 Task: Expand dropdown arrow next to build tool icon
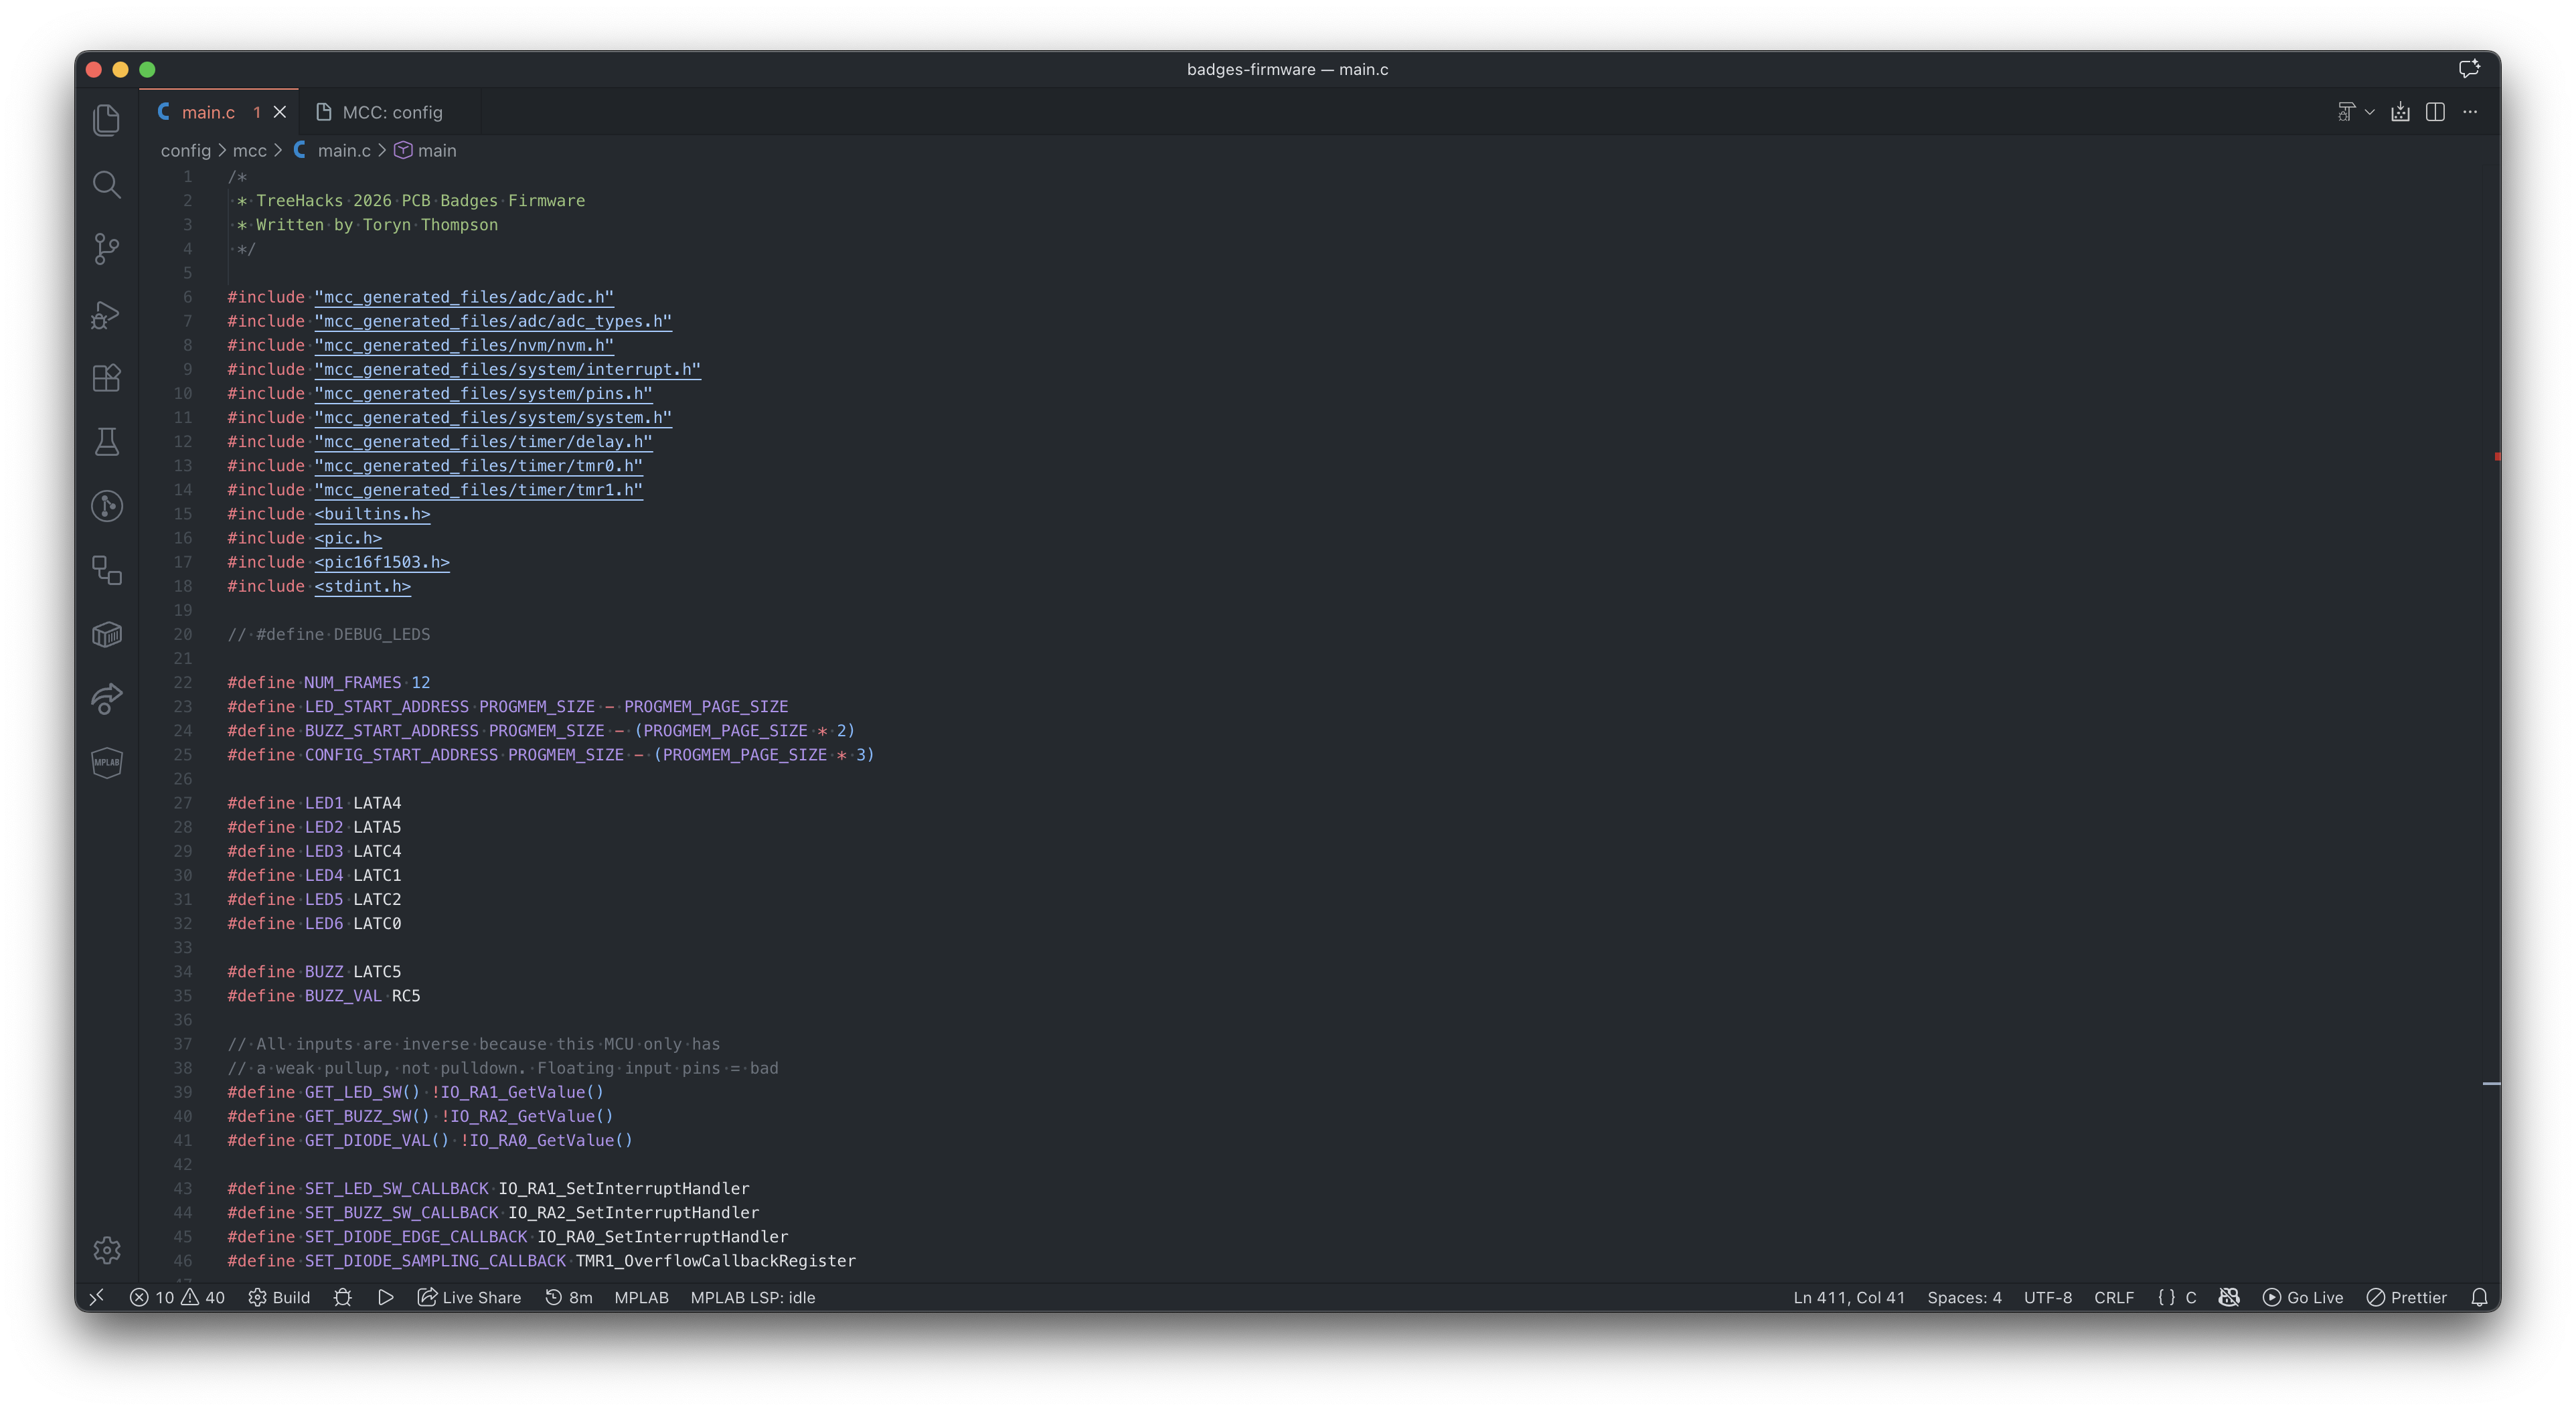2369,112
